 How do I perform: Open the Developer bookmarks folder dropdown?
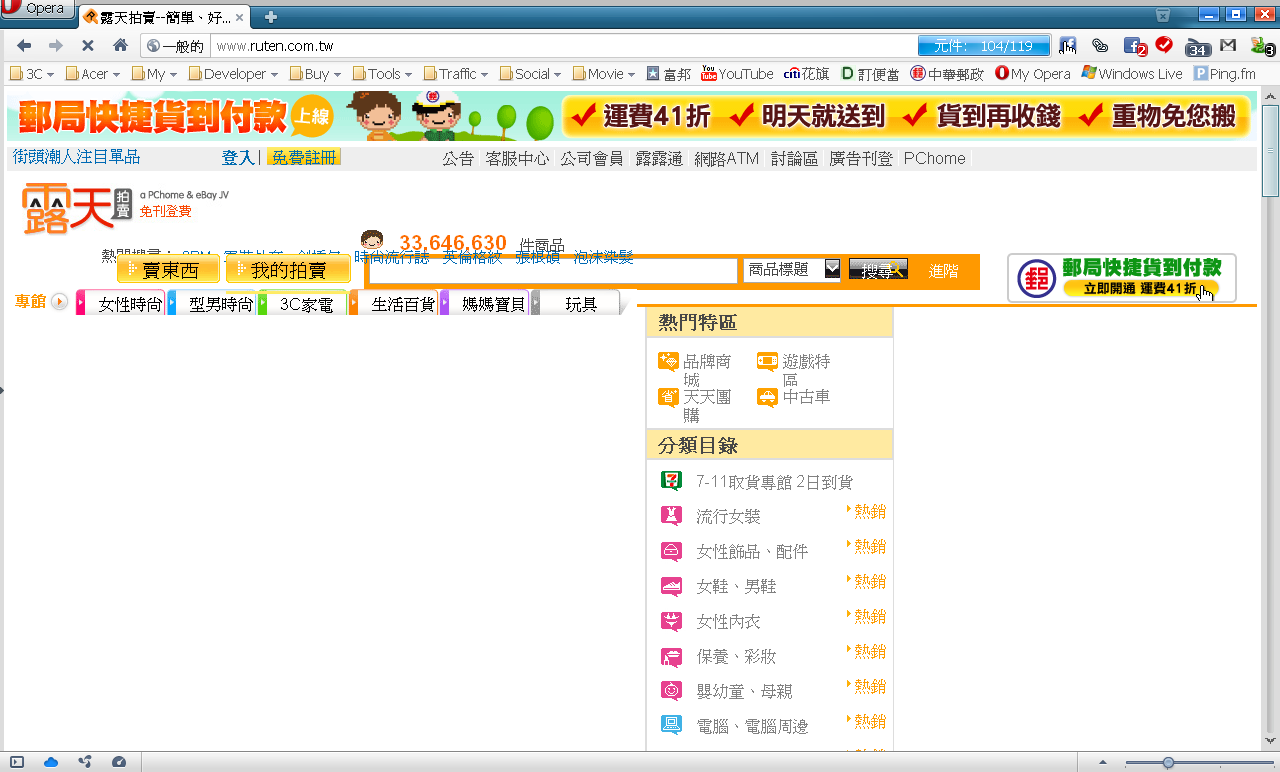[235, 74]
